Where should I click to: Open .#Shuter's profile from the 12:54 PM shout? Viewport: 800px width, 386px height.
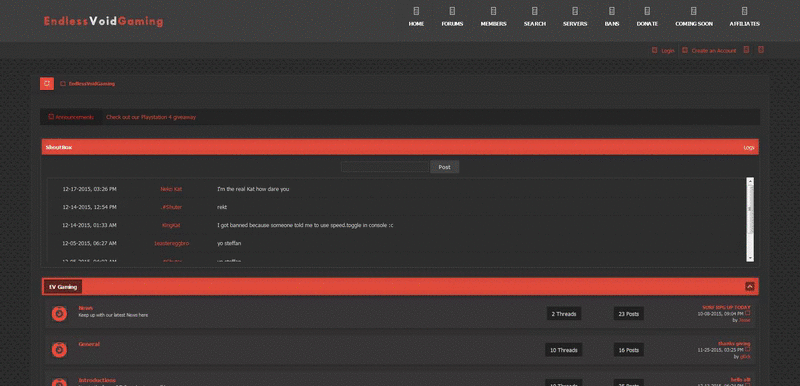tap(171, 207)
